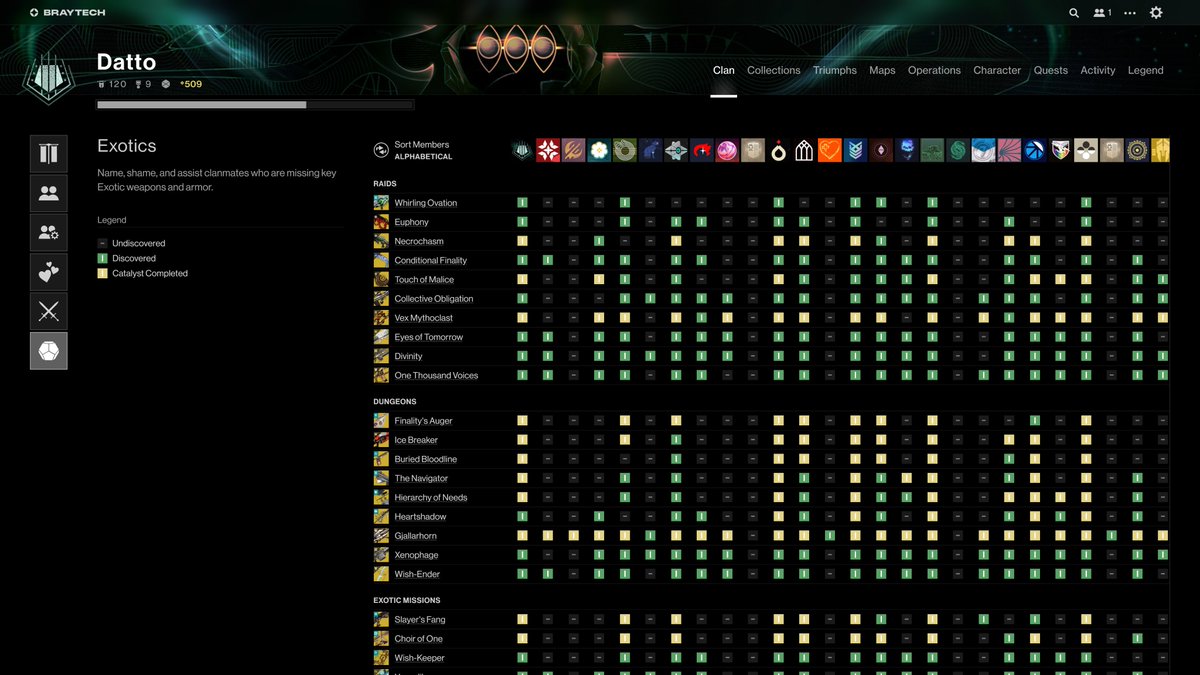Image resolution: width=1200 pixels, height=675 pixels.
Task: Open the Quests tab
Action: click(x=1051, y=70)
